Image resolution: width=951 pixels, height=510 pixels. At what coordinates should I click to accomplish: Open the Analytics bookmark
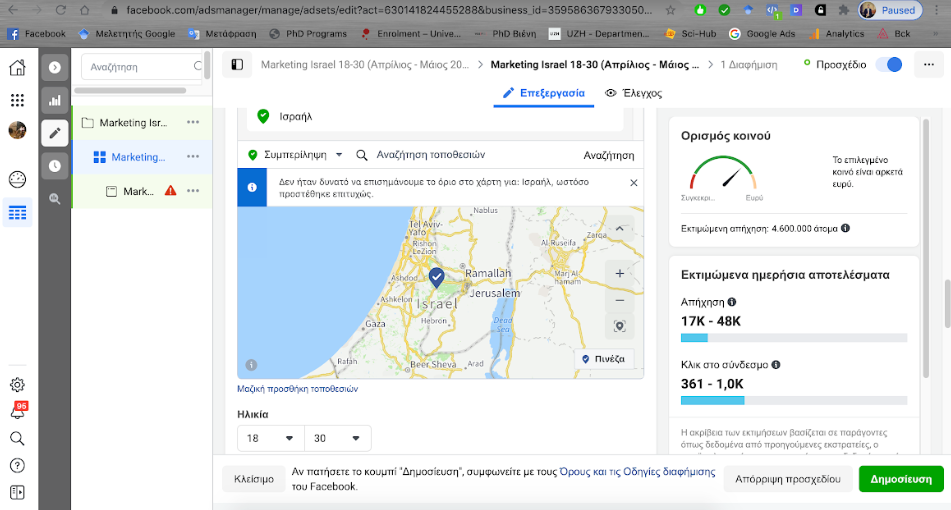836,34
